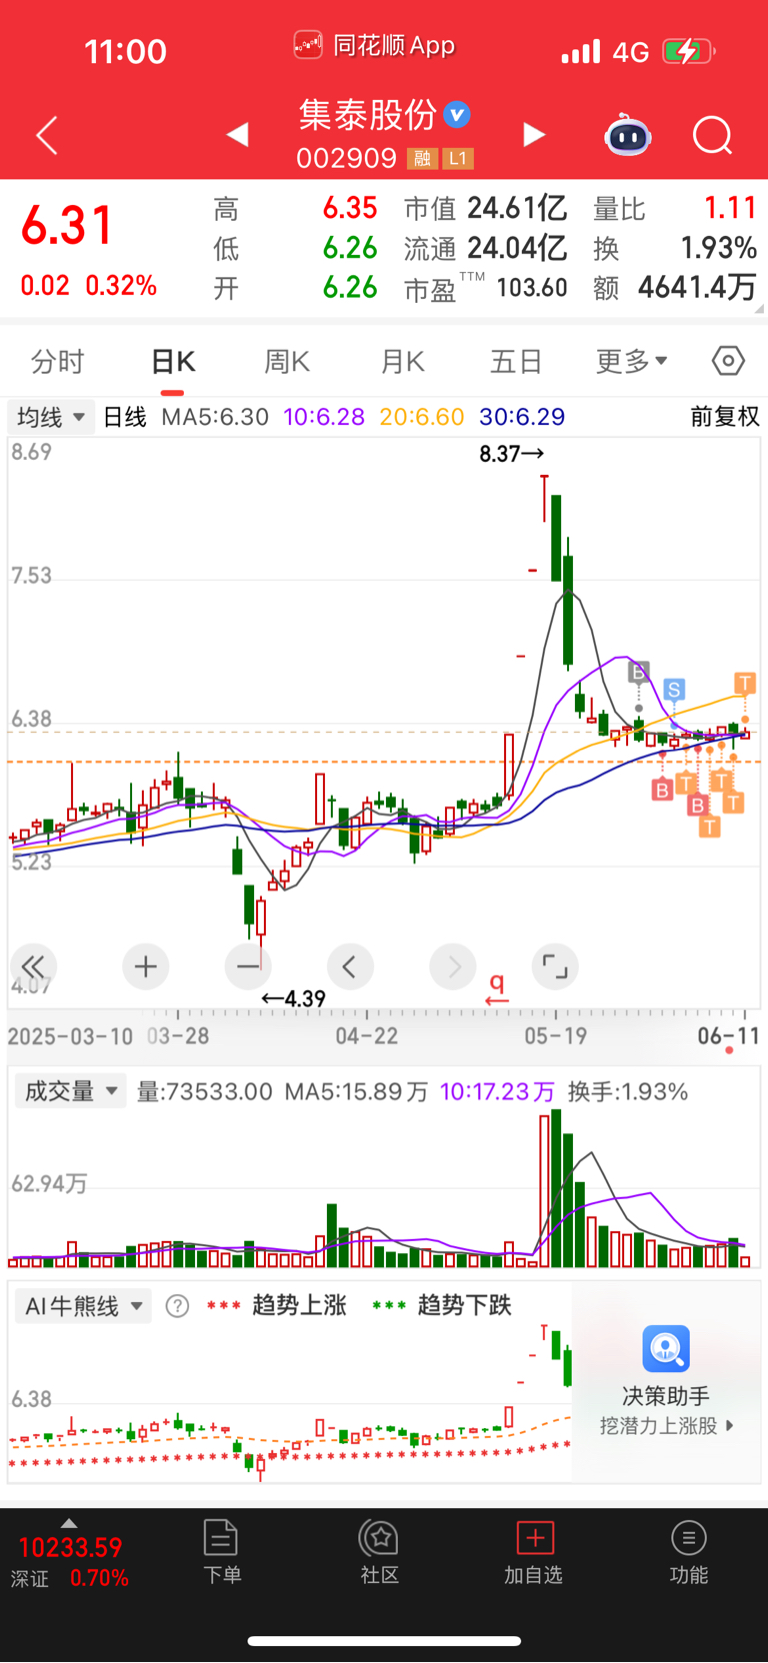Image resolution: width=768 pixels, height=1663 pixels.
Task: Open 成交量 indicator dropdown
Action: tap(70, 1091)
